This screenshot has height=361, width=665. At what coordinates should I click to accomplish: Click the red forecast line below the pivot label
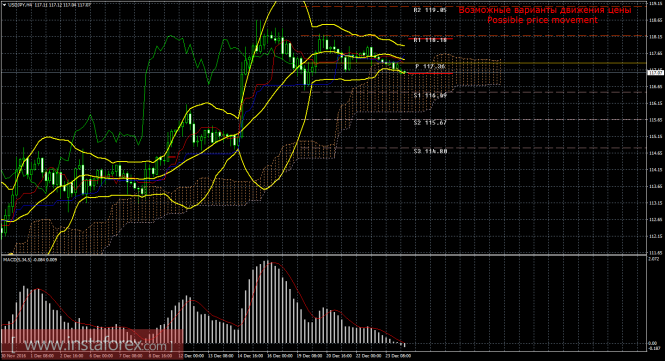(430, 73)
